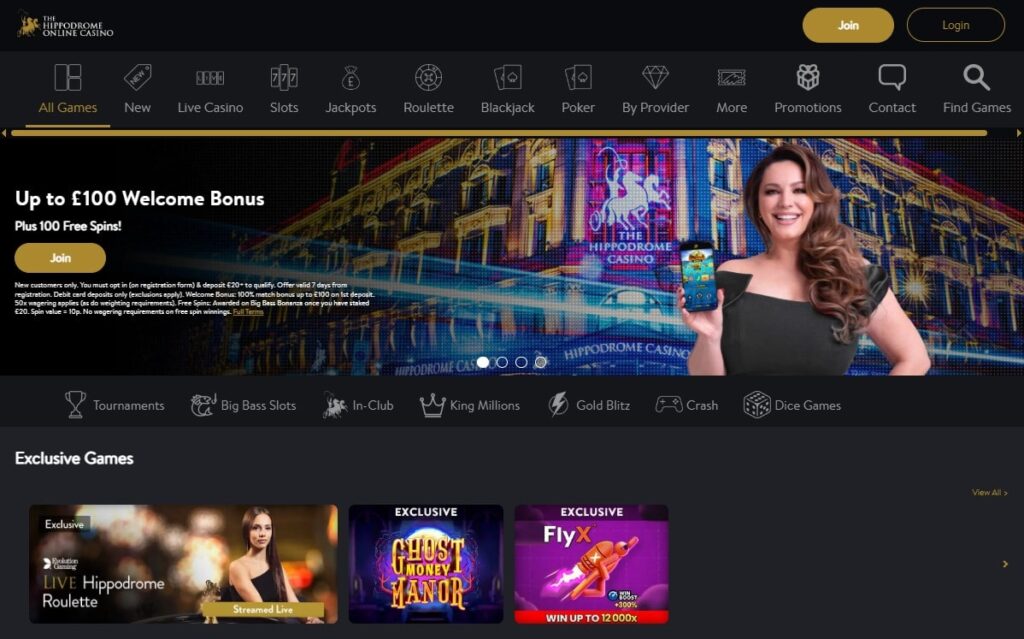This screenshot has height=639, width=1024.
Task: Open the Tournaments text link
Action: click(x=129, y=406)
